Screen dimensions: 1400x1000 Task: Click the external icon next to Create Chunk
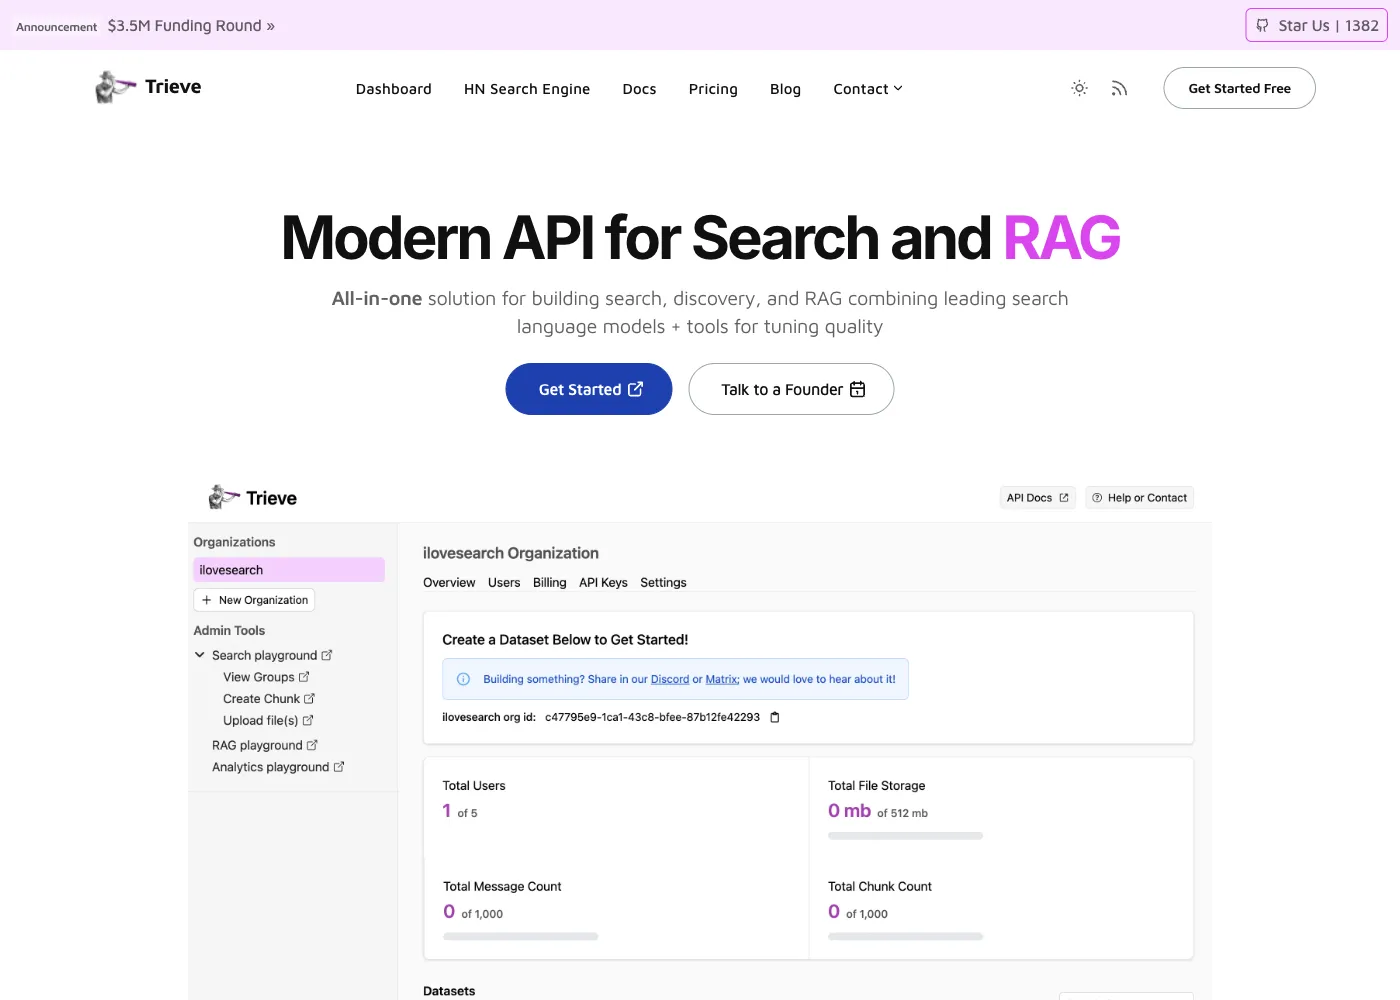point(309,699)
